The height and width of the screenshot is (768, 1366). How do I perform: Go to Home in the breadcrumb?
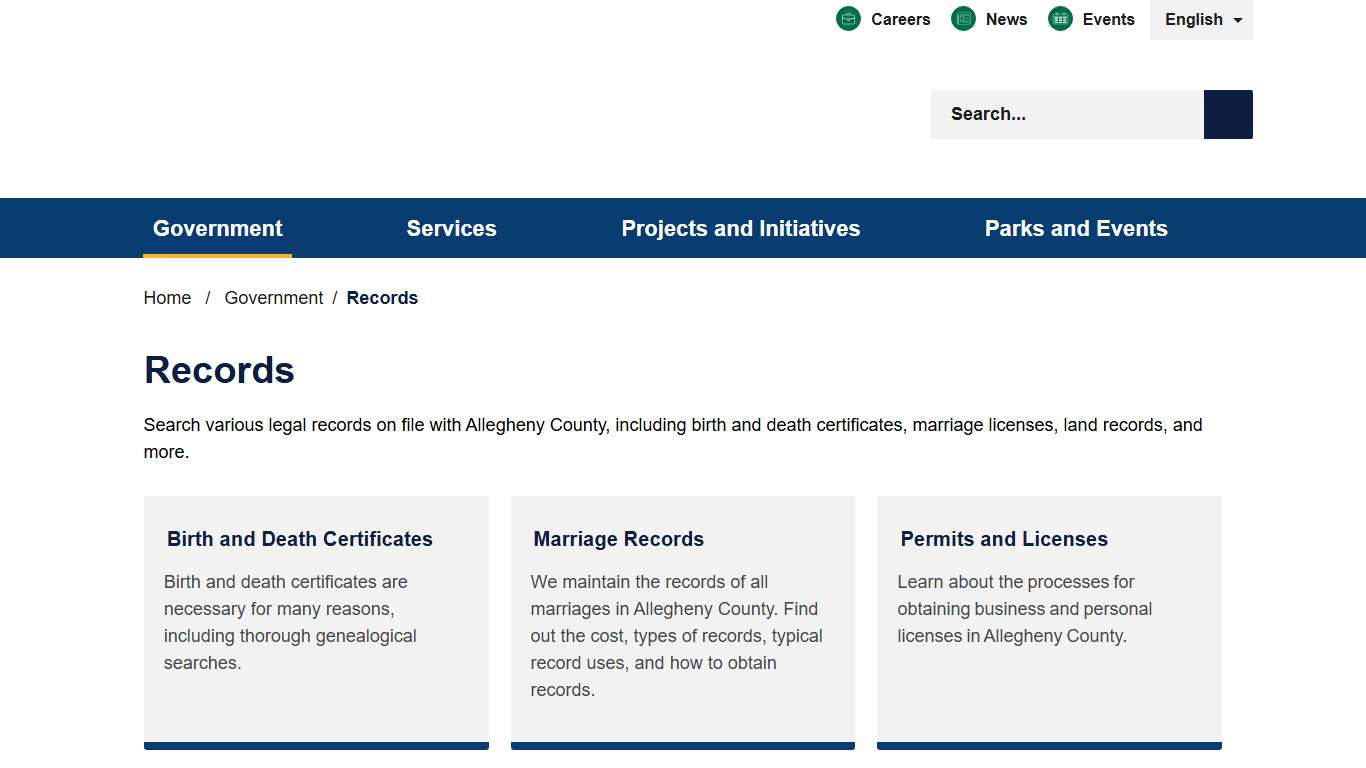pos(167,298)
